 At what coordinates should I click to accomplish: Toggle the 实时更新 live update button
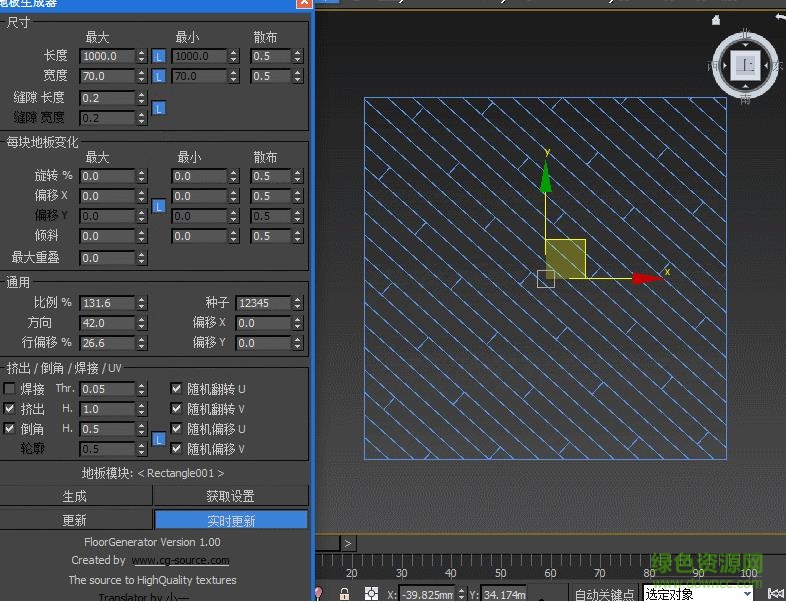tap(231, 520)
